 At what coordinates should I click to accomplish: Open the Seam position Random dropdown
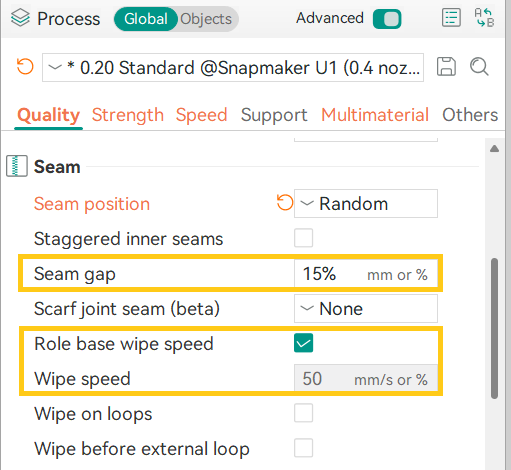(x=366, y=204)
